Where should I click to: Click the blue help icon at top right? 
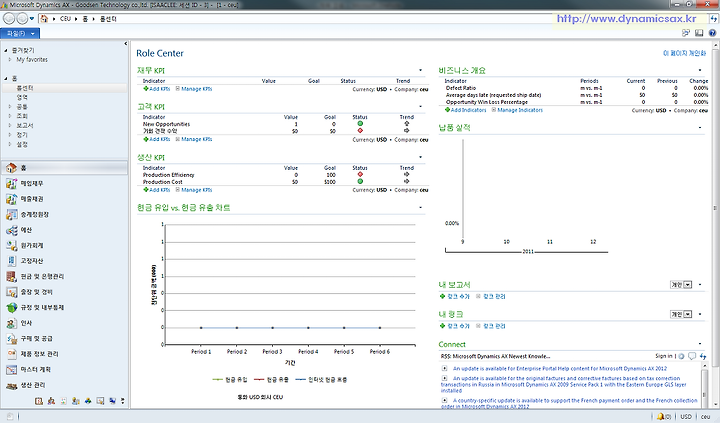pos(712,33)
